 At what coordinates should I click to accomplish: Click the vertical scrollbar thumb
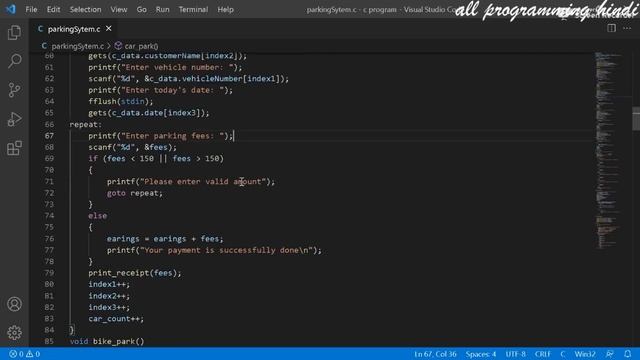tap(636, 119)
